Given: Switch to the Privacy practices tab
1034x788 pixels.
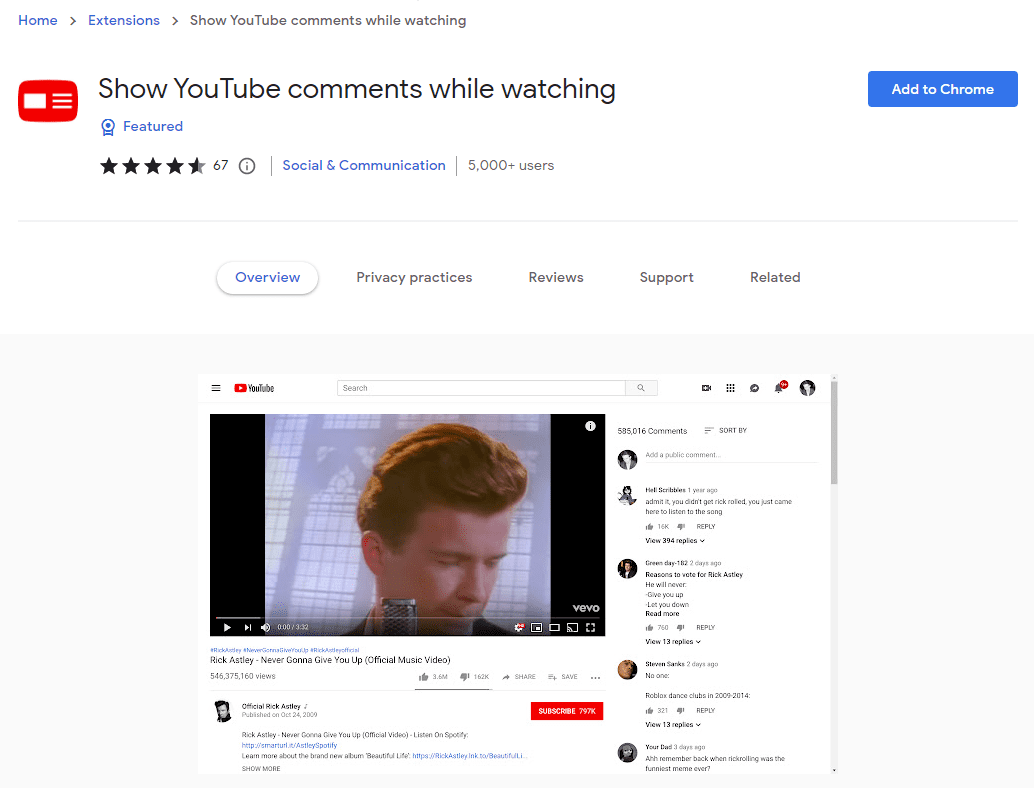Looking at the screenshot, I should [x=414, y=278].
